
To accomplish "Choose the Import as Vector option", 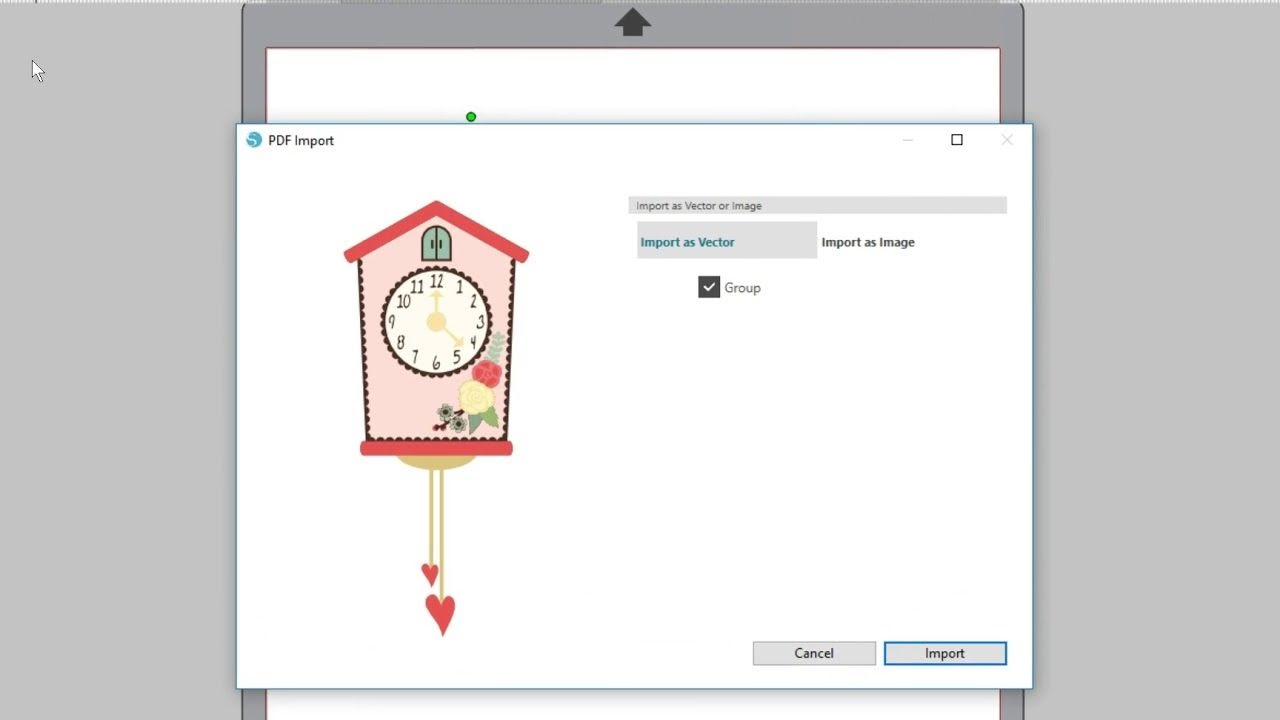I will [727, 241].
